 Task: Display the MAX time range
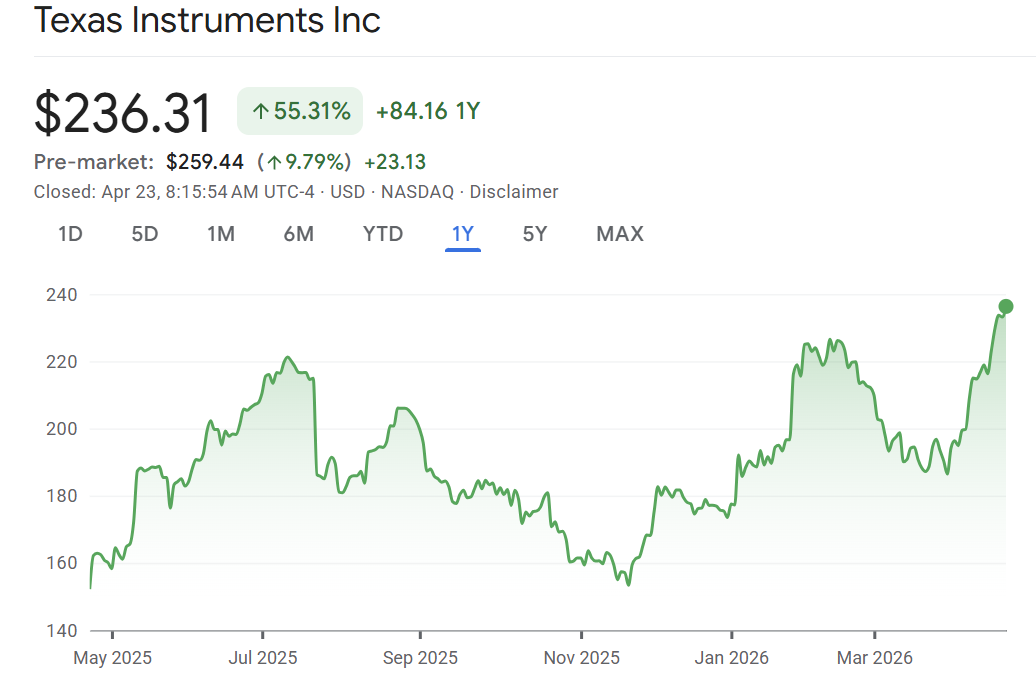point(620,234)
